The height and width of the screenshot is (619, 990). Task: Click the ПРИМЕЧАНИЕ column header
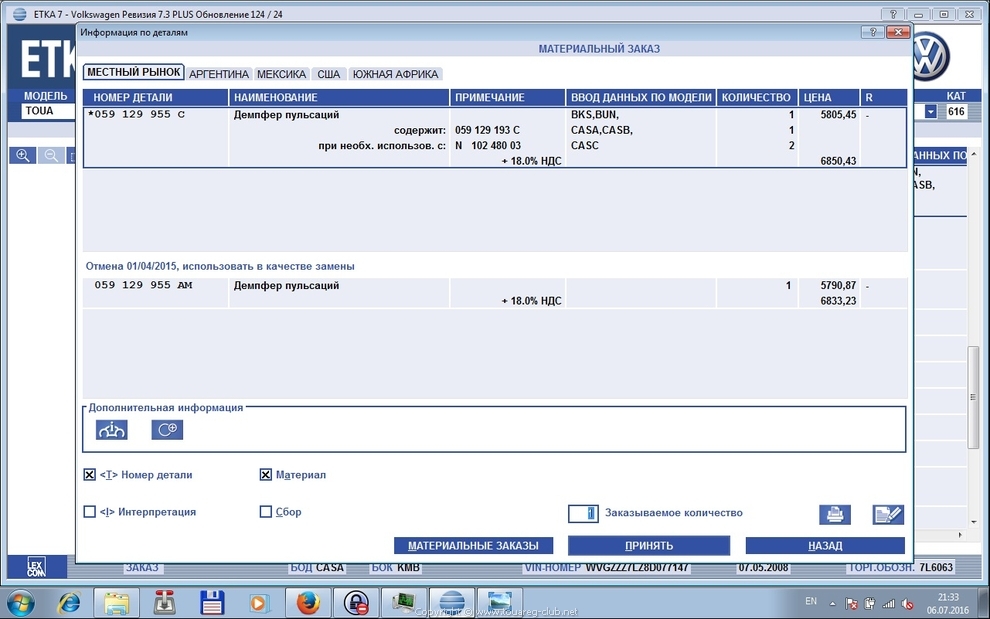[x=508, y=97]
